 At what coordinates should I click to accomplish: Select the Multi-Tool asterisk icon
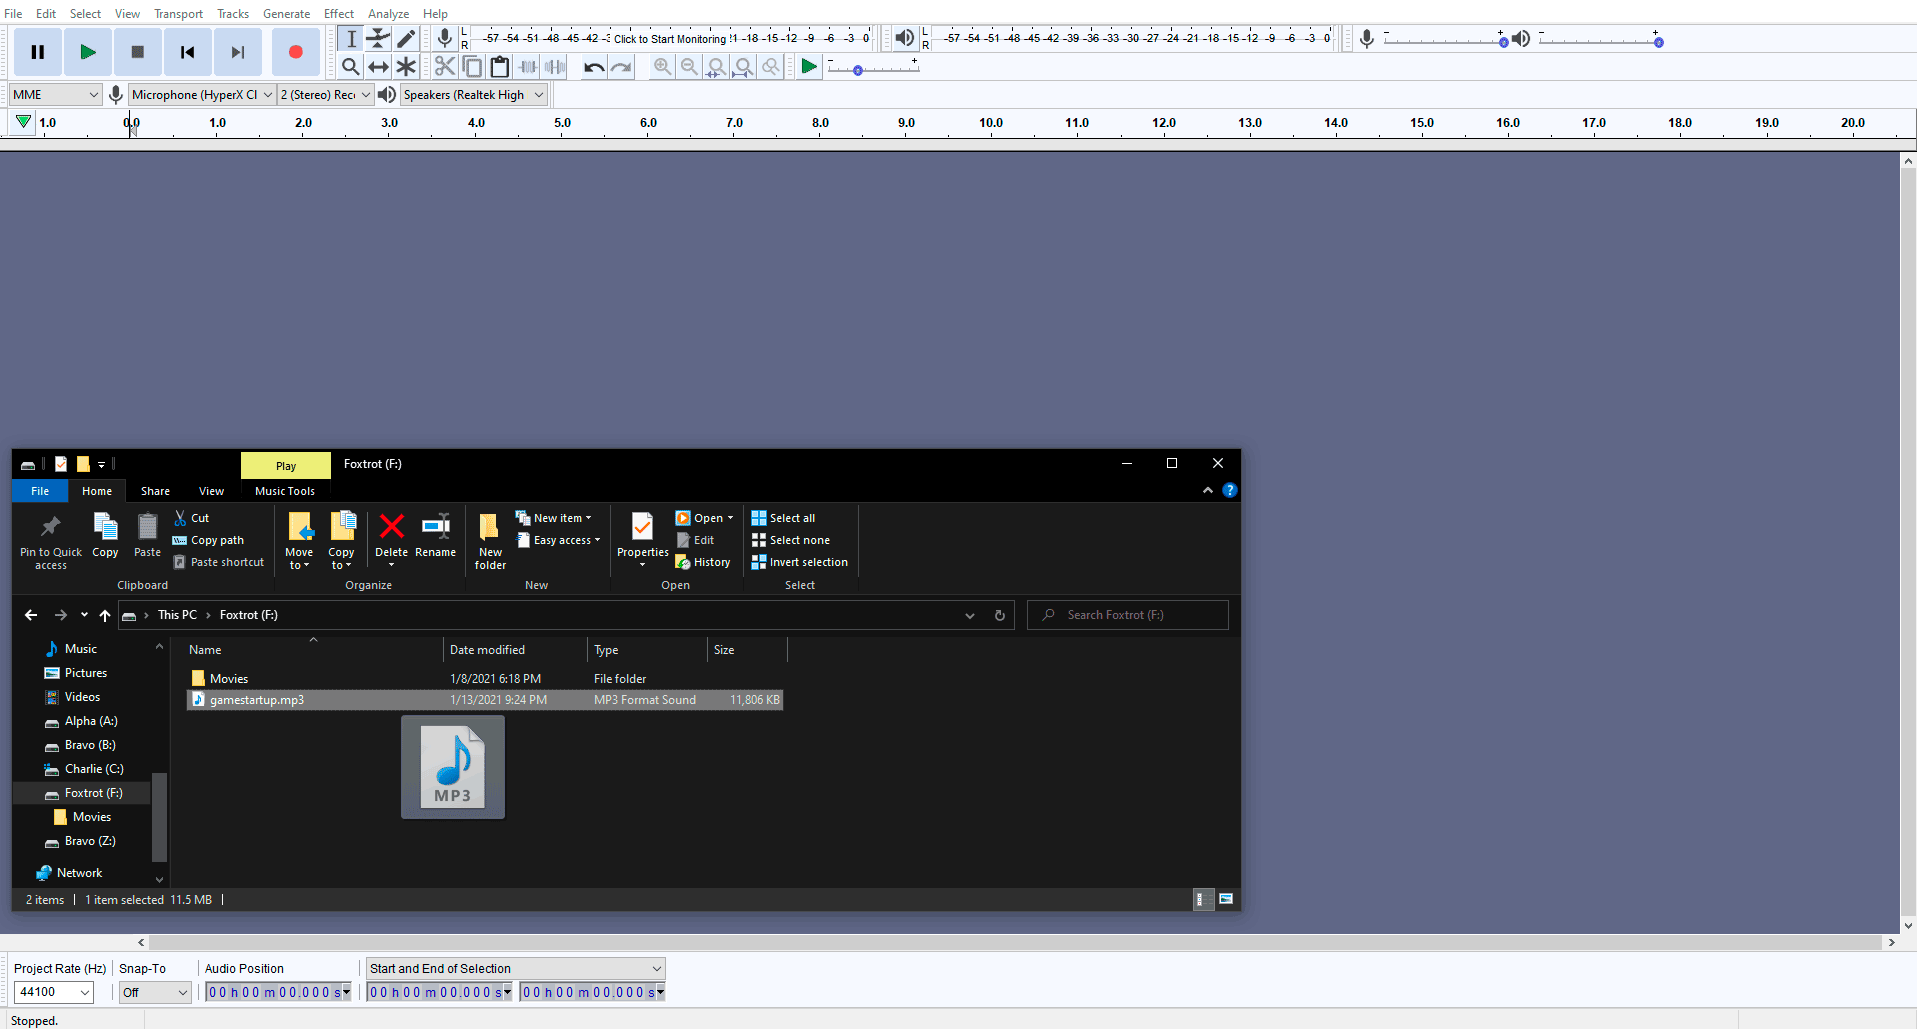click(x=405, y=66)
